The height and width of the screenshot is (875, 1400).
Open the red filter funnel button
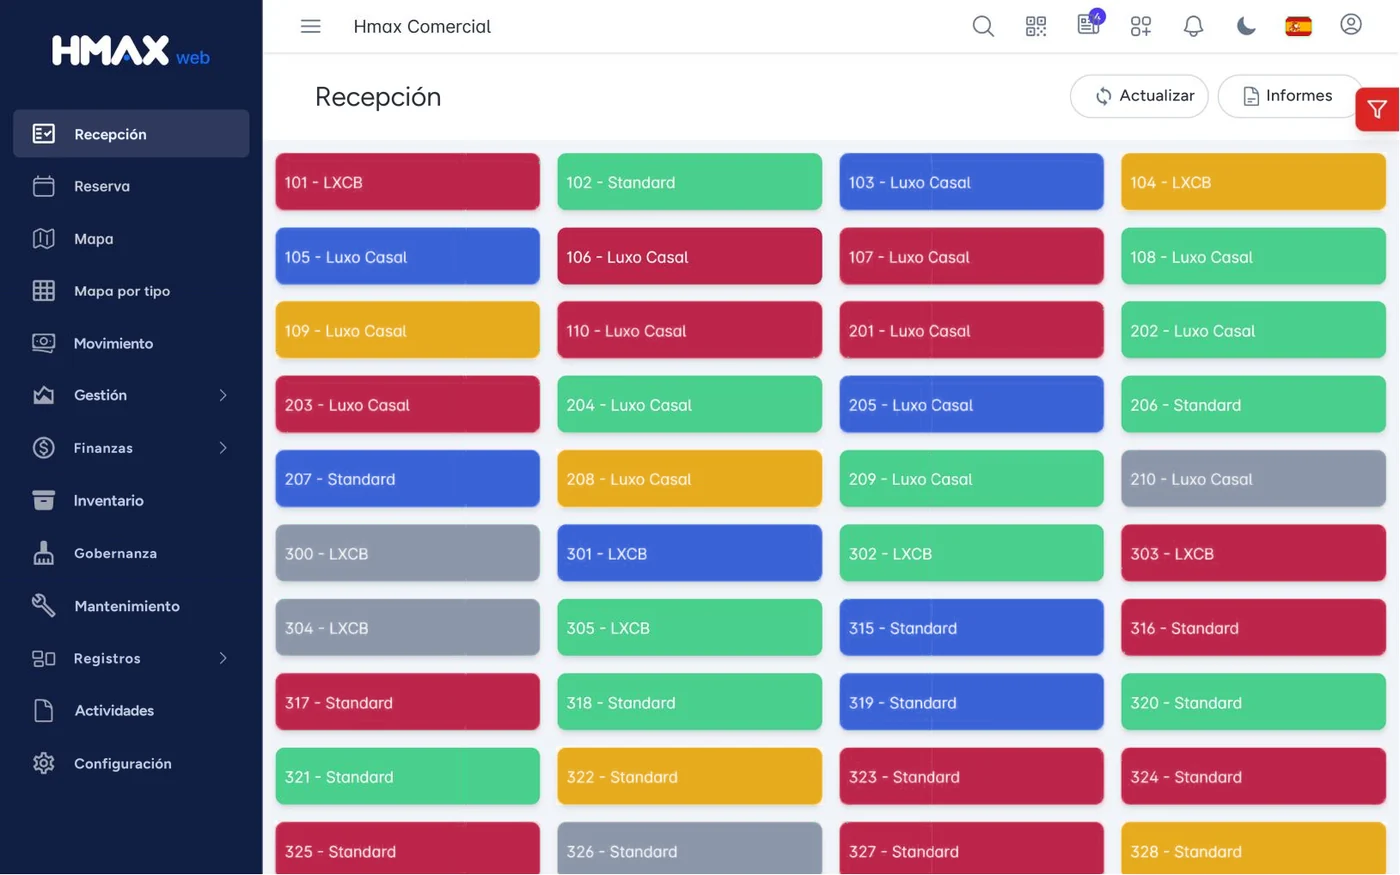pos(1377,109)
